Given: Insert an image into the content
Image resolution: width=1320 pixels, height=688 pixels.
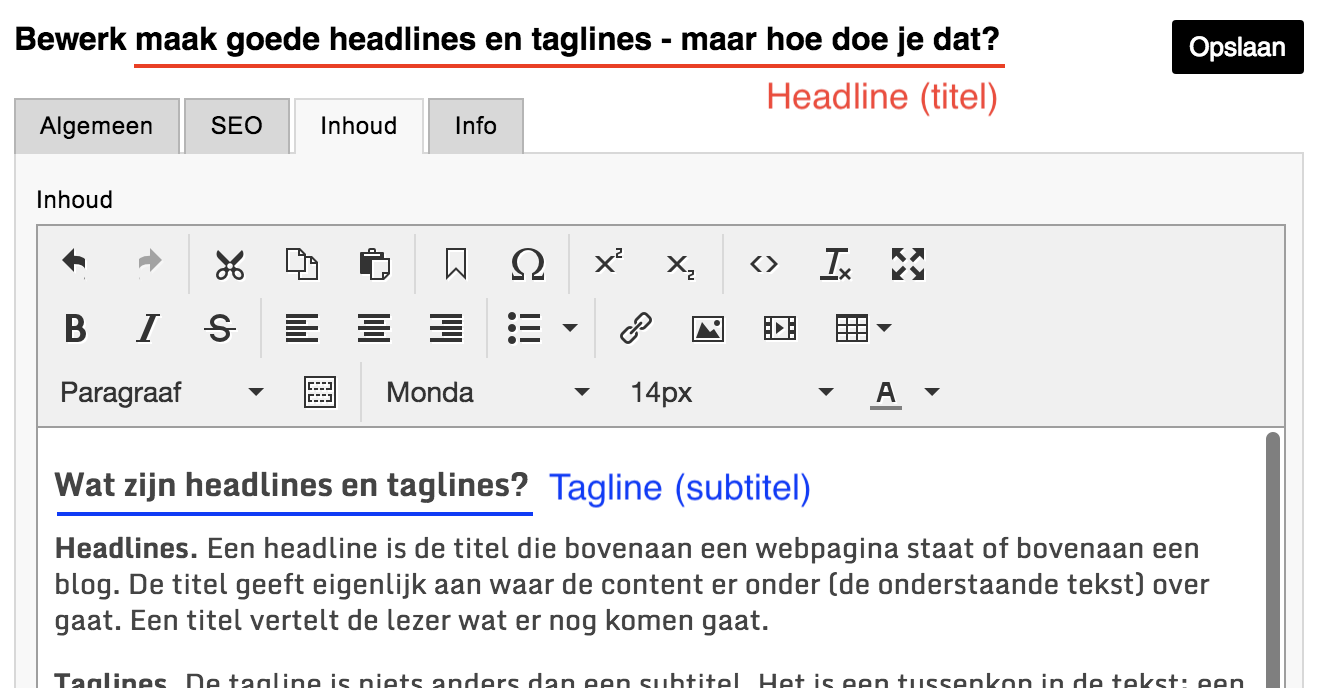Looking at the screenshot, I should (x=707, y=328).
